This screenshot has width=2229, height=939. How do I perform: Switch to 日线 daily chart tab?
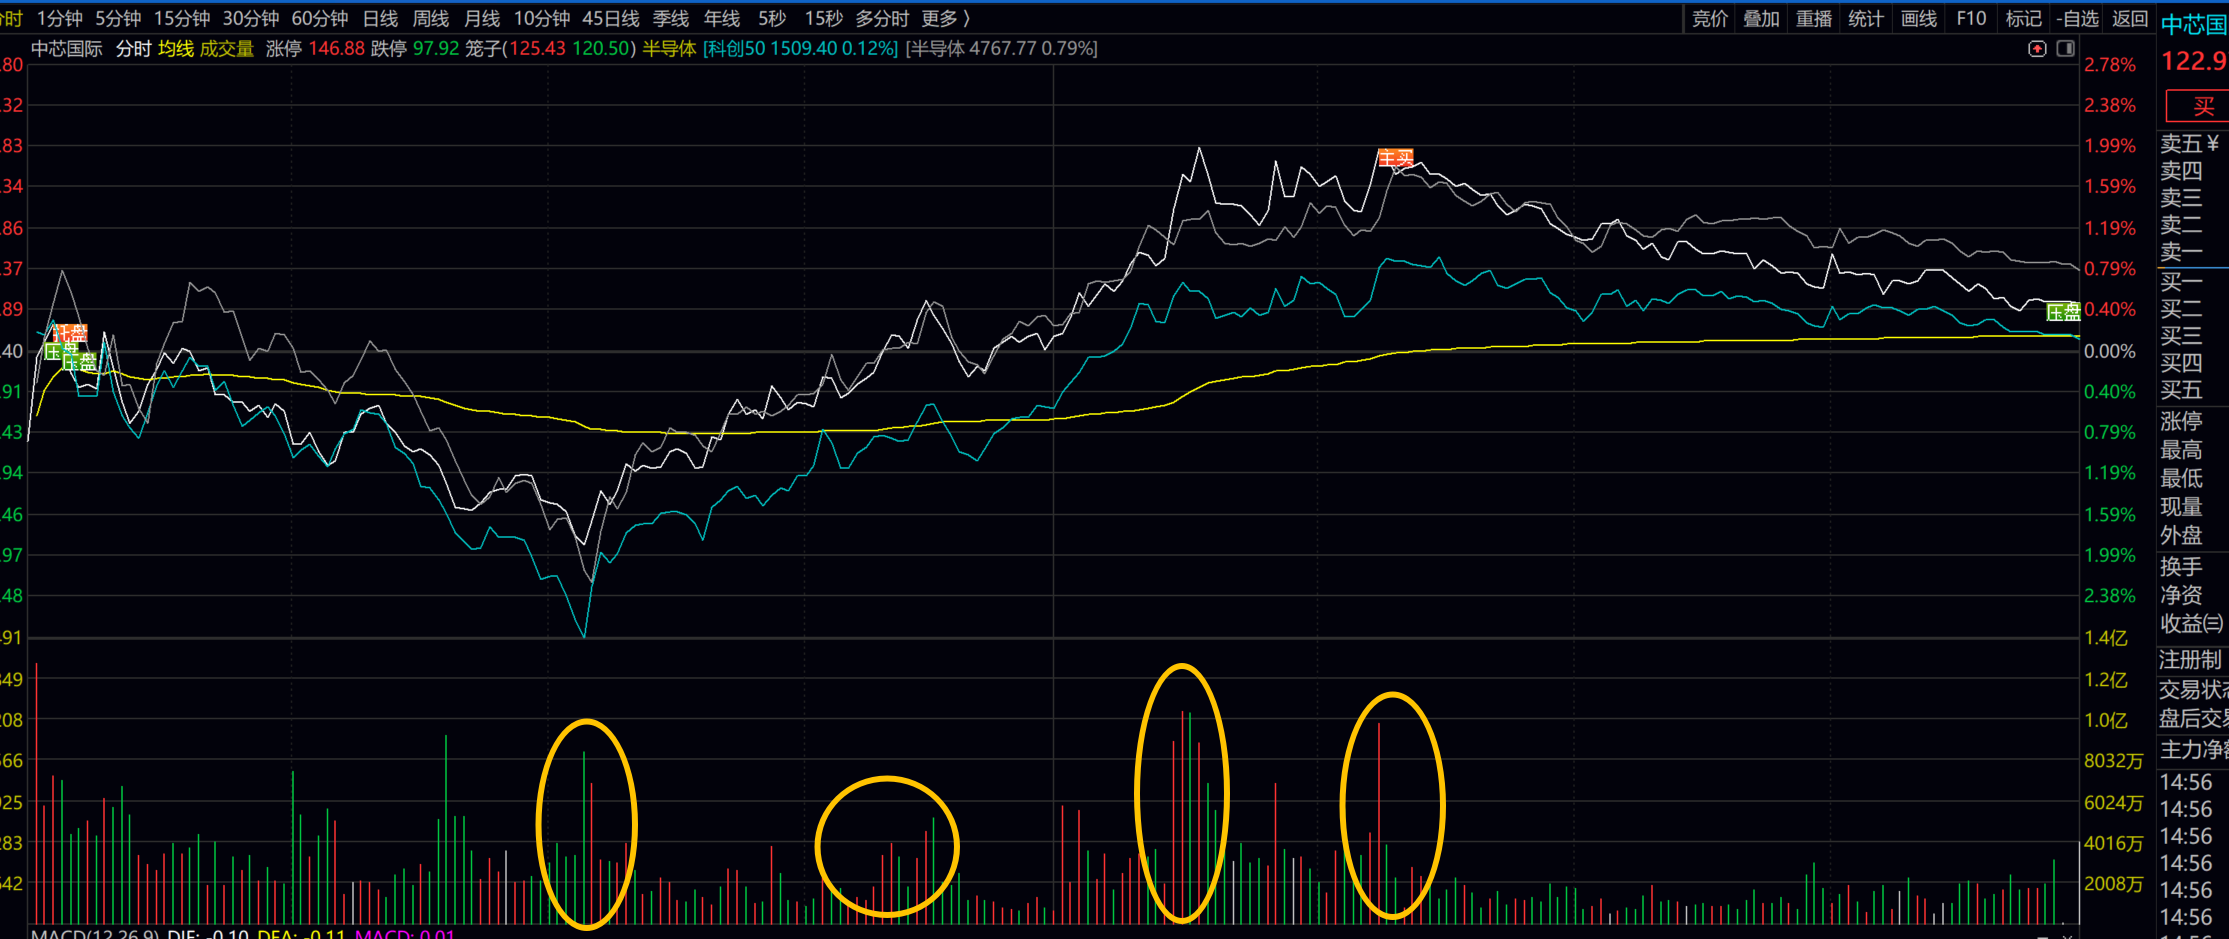point(379,18)
